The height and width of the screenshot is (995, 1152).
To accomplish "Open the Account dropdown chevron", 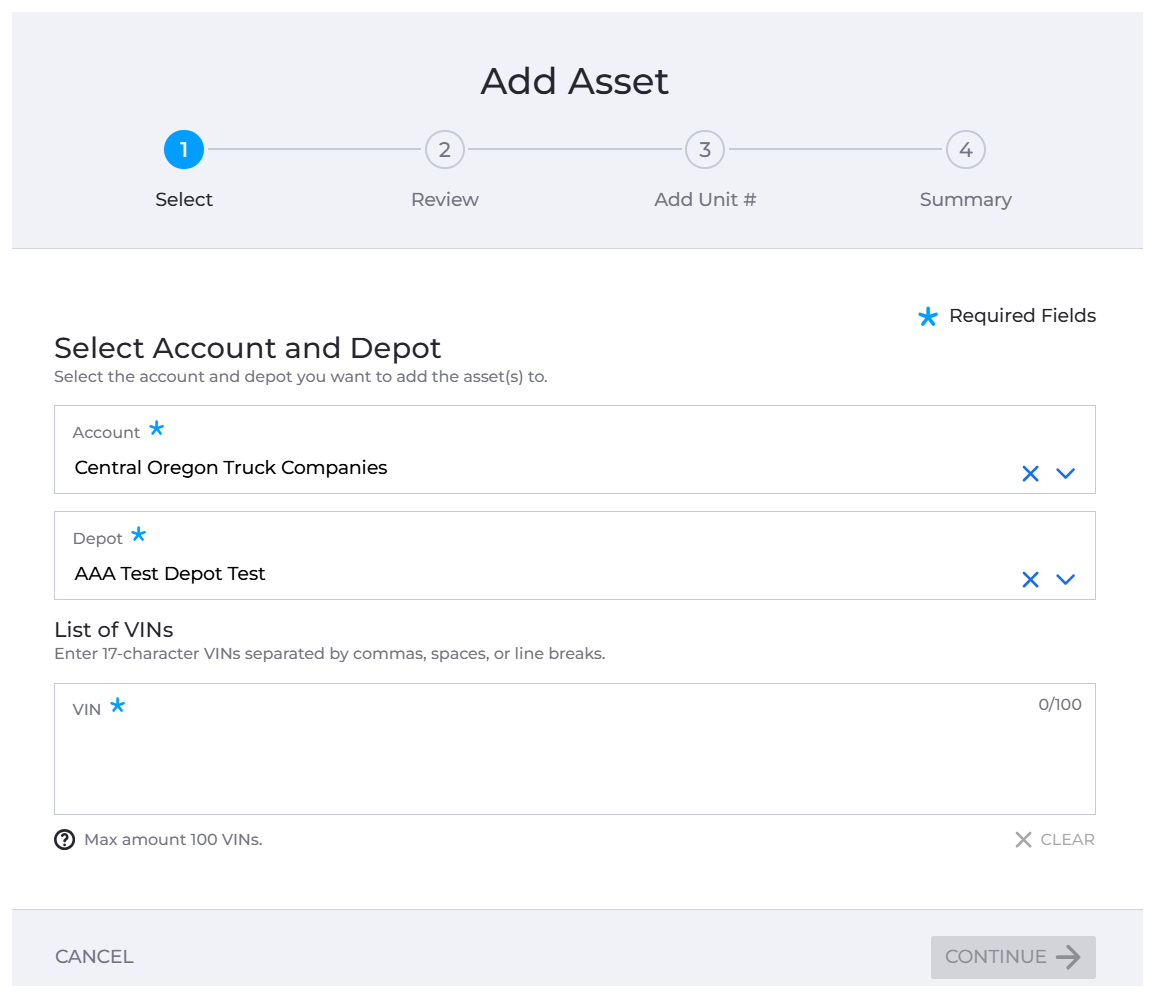I will (x=1065, y=474).
